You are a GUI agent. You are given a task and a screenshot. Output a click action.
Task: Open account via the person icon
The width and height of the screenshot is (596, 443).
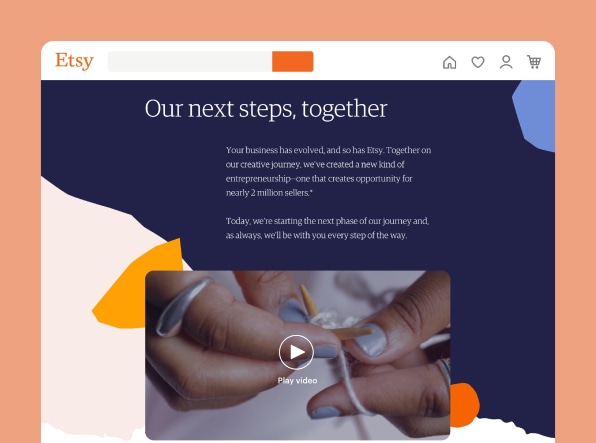pos(506,62)
